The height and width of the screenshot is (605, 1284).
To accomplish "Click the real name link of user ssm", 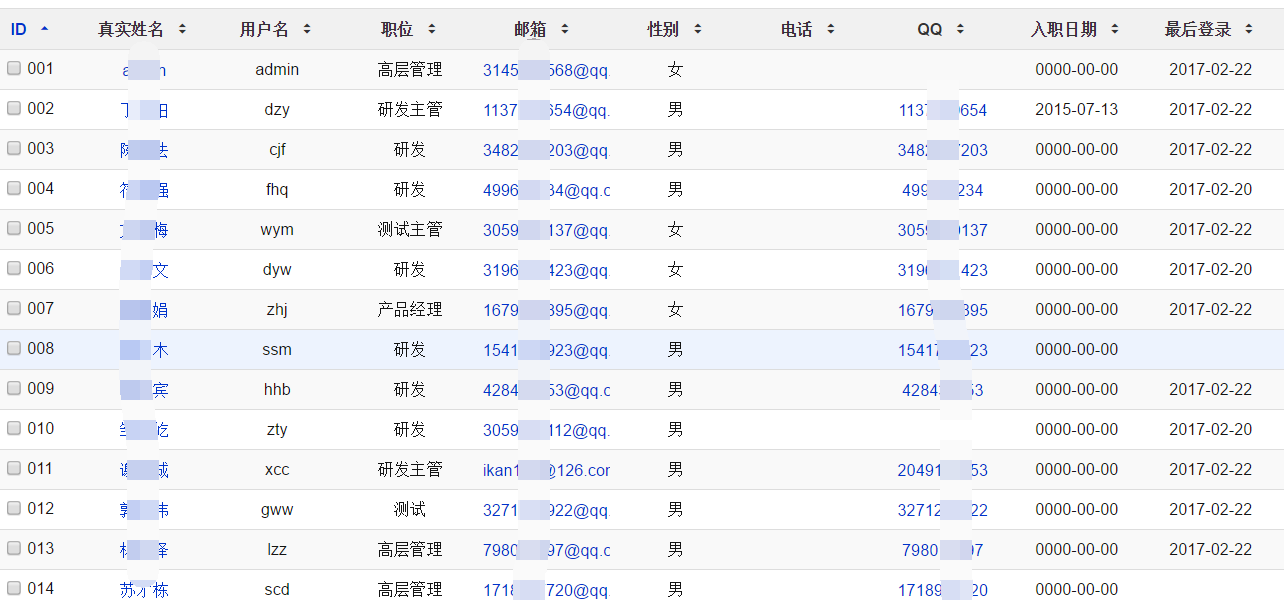I will pyautogui.click(x=144, y=350).
